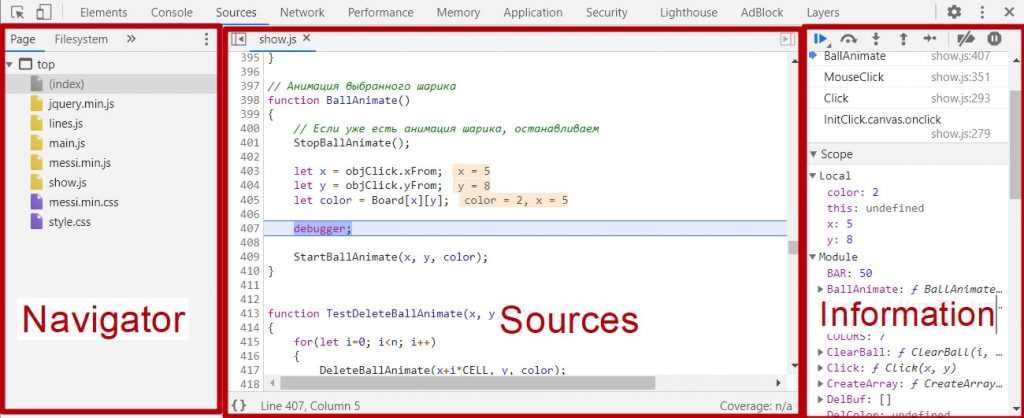This screenshot has height=418, width=1024.
Task: Toggle Deactivate breakpoints button
Action: point(965,39)
